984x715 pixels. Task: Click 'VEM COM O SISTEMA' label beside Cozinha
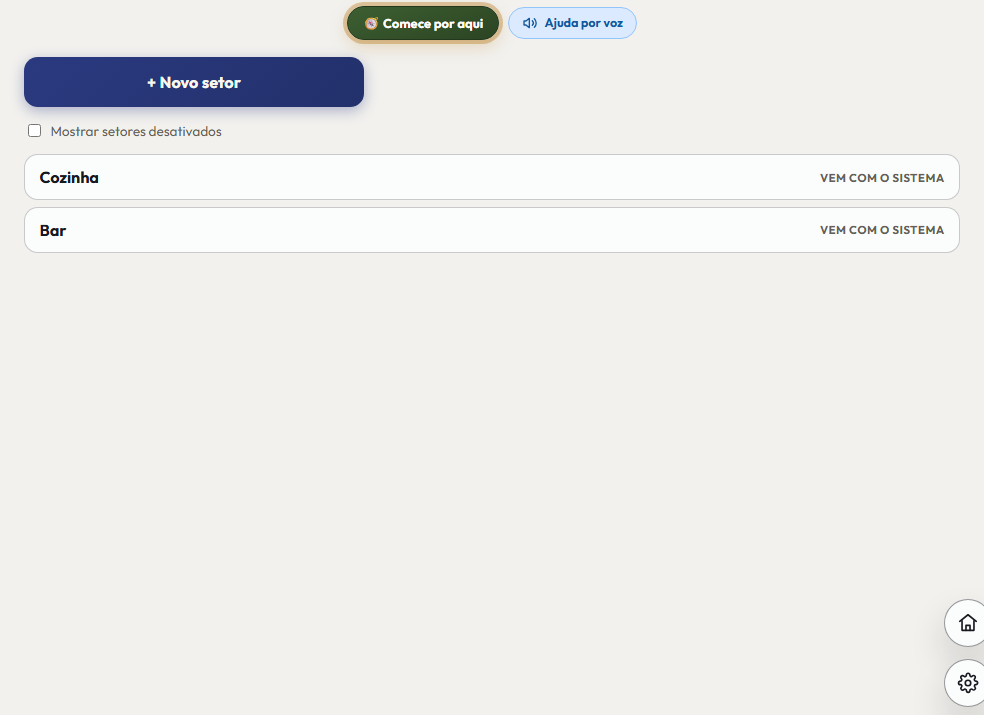tap(882, 178)
